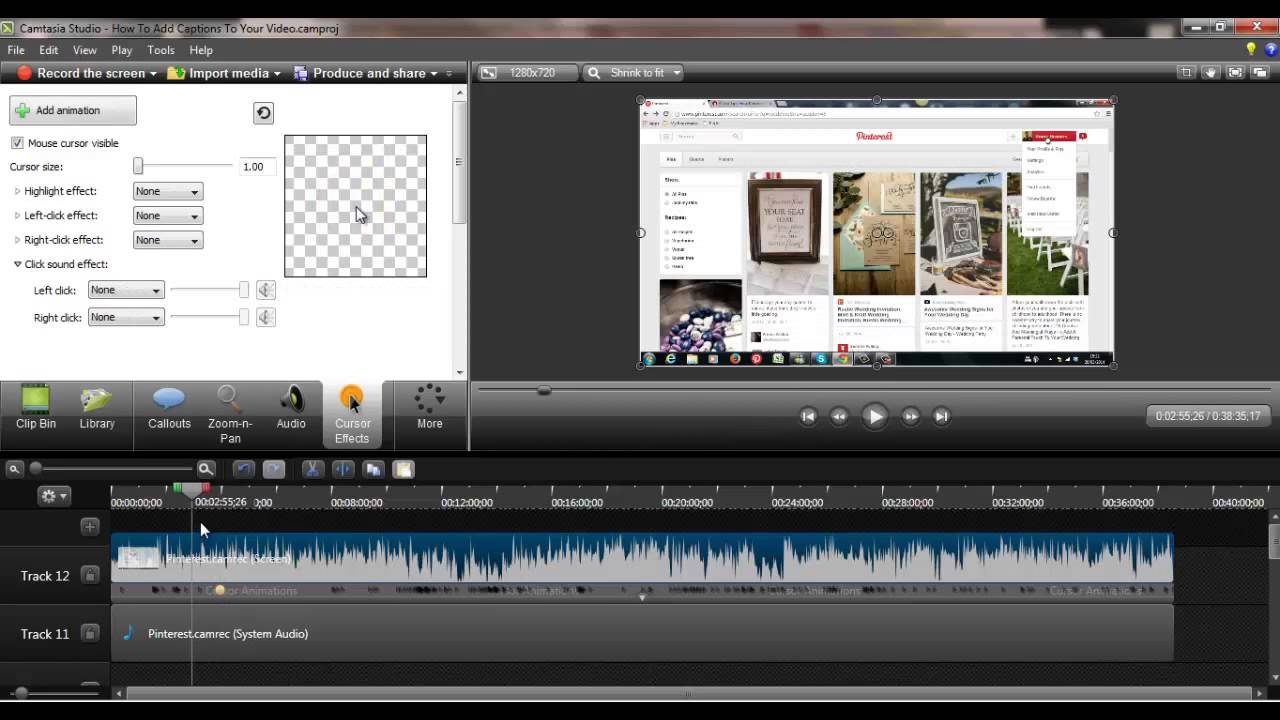The height and width of the screenshot is (720, 1280).
Task: Open the Library tab
Action: tap(97, 408)
